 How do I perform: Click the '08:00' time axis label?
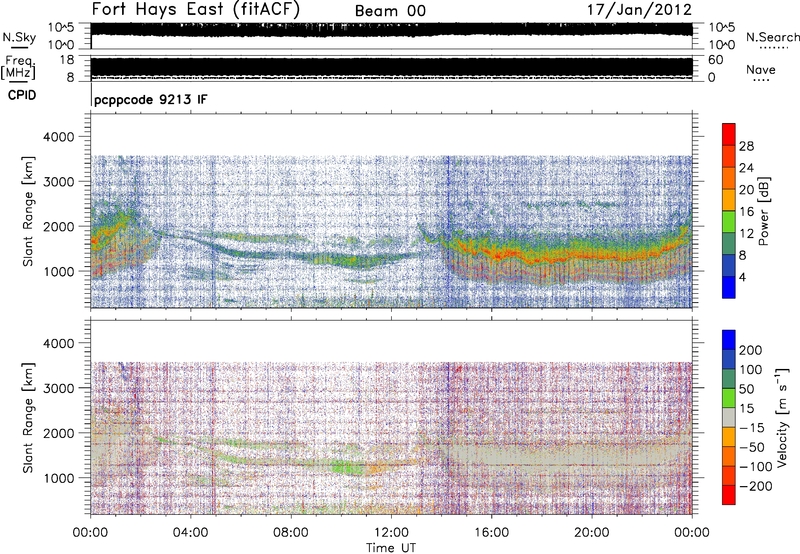click(x=291, y=533)
